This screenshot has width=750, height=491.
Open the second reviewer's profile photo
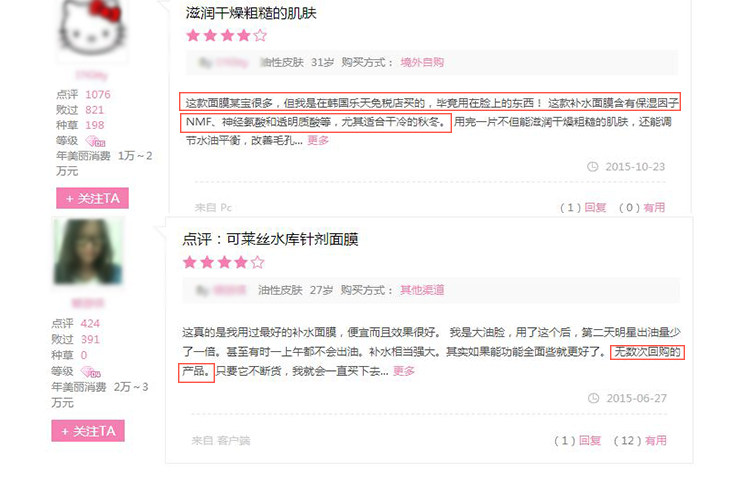pos(88,251)
